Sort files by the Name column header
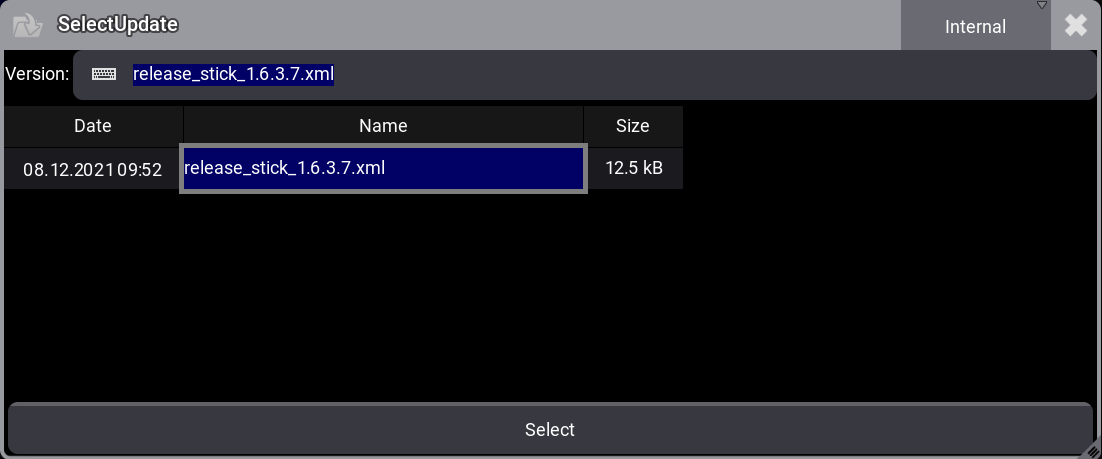Viewport: 1102px width, 459px height. (383, 126)
